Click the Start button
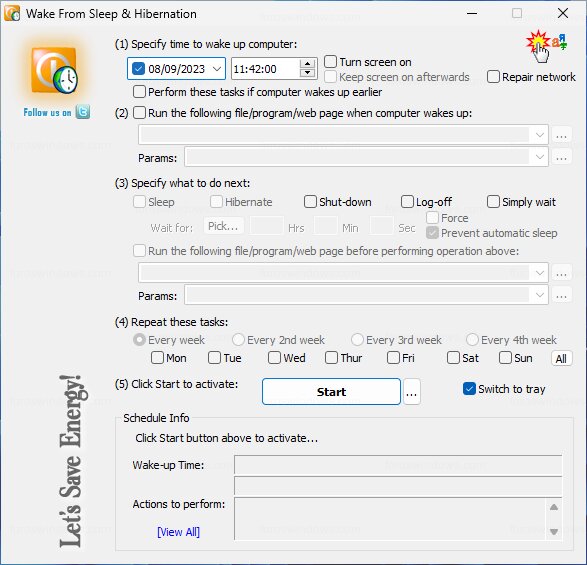This screenshot has width=587, height=565. [331, 392]
